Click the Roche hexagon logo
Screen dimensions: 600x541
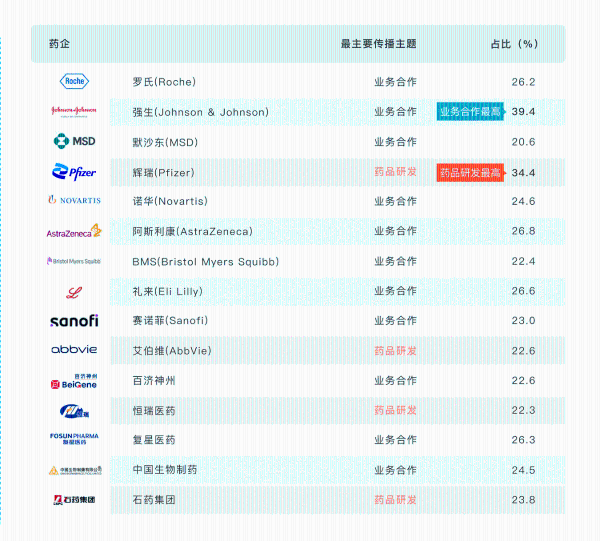pyautogui.click(x=74, y=81)
